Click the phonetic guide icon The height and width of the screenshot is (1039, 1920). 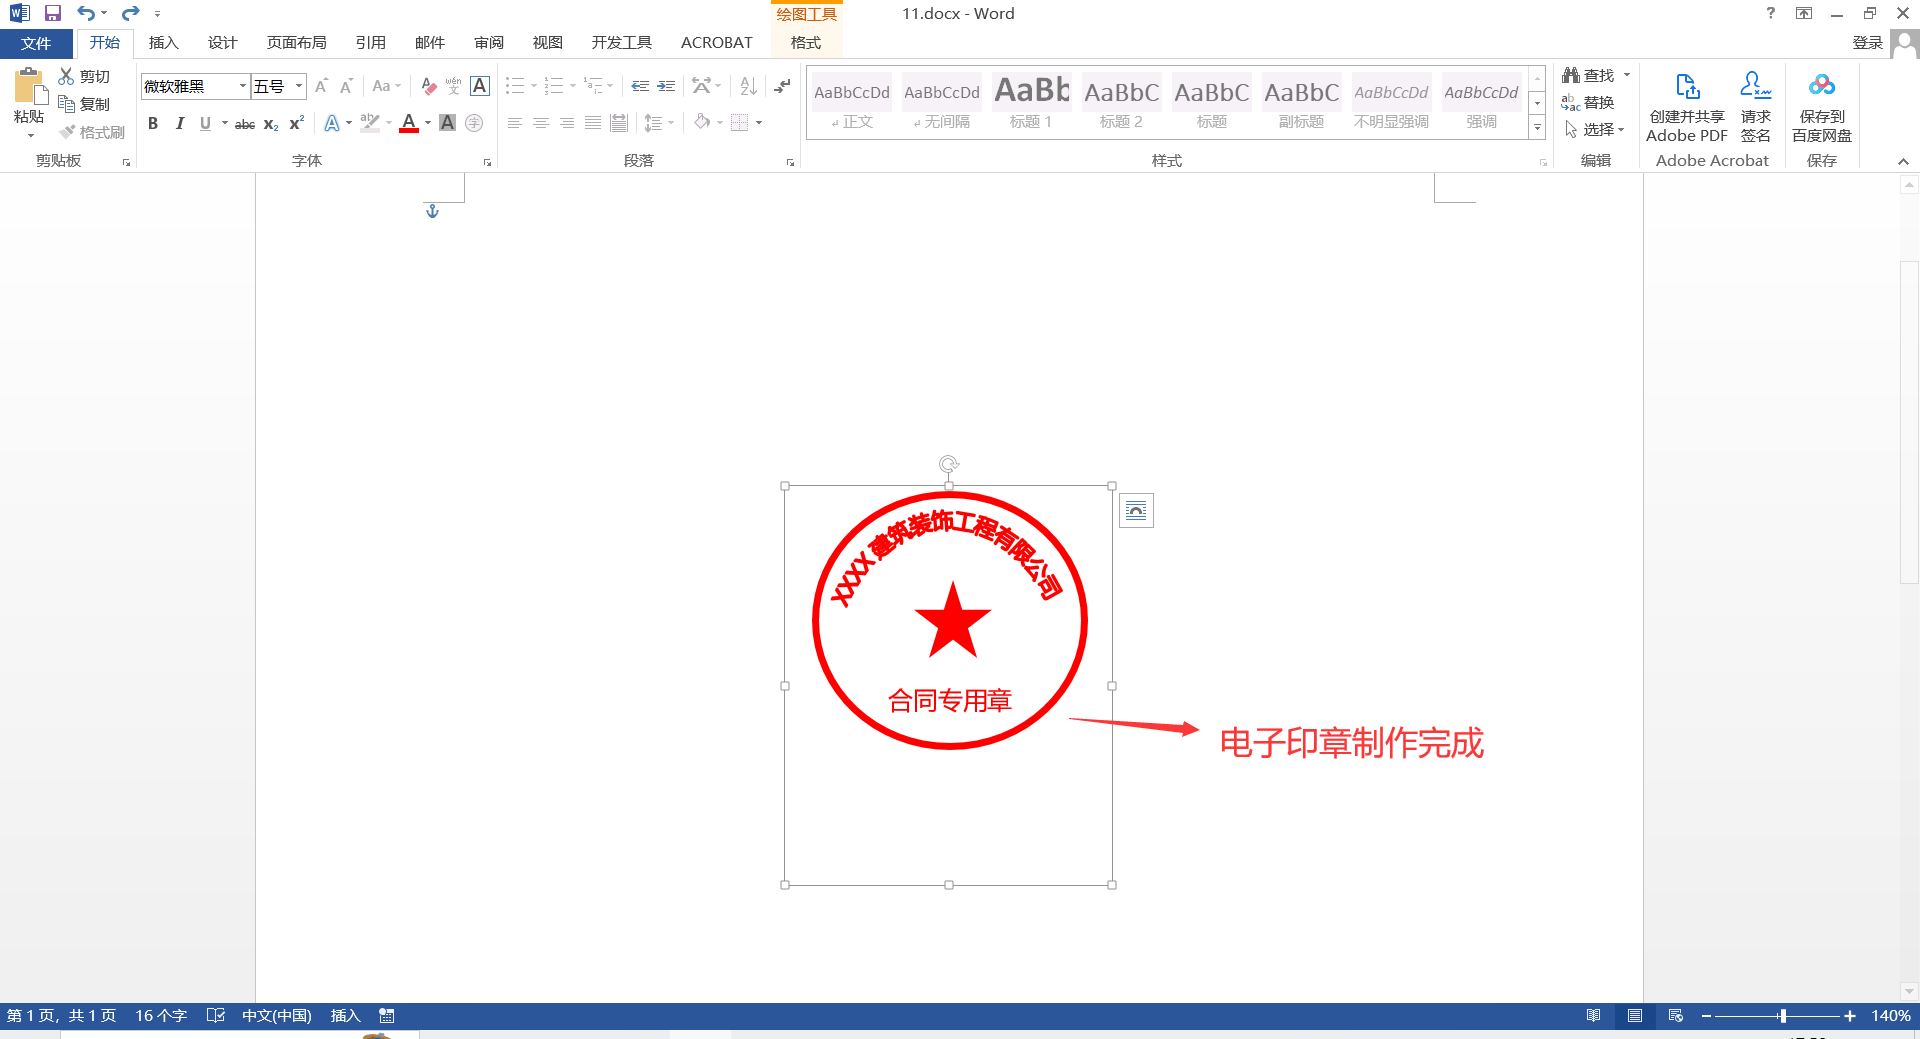(453, 87)
